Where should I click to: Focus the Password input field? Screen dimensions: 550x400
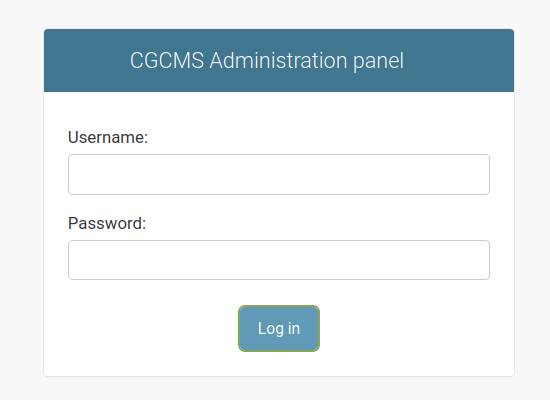point(279,260)
